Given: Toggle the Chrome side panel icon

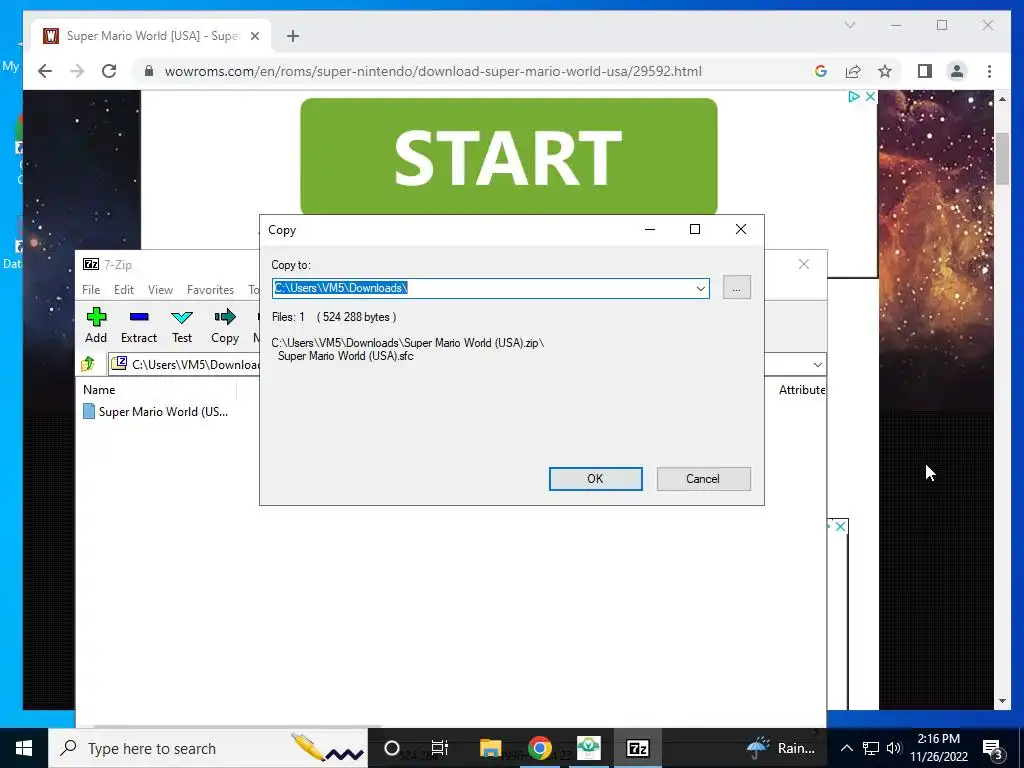Looking at the screenshot, I should tap(925, 71).
